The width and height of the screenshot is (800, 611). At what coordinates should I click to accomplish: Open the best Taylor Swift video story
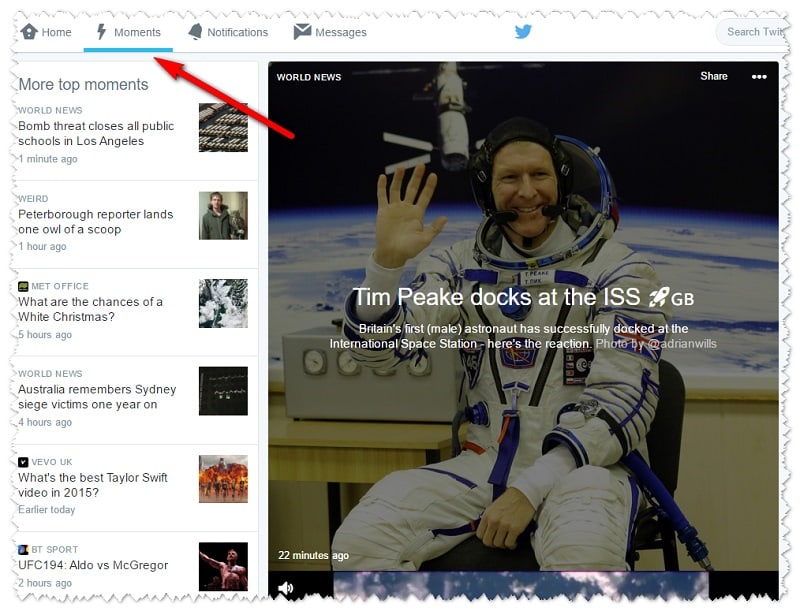(92, 485)
